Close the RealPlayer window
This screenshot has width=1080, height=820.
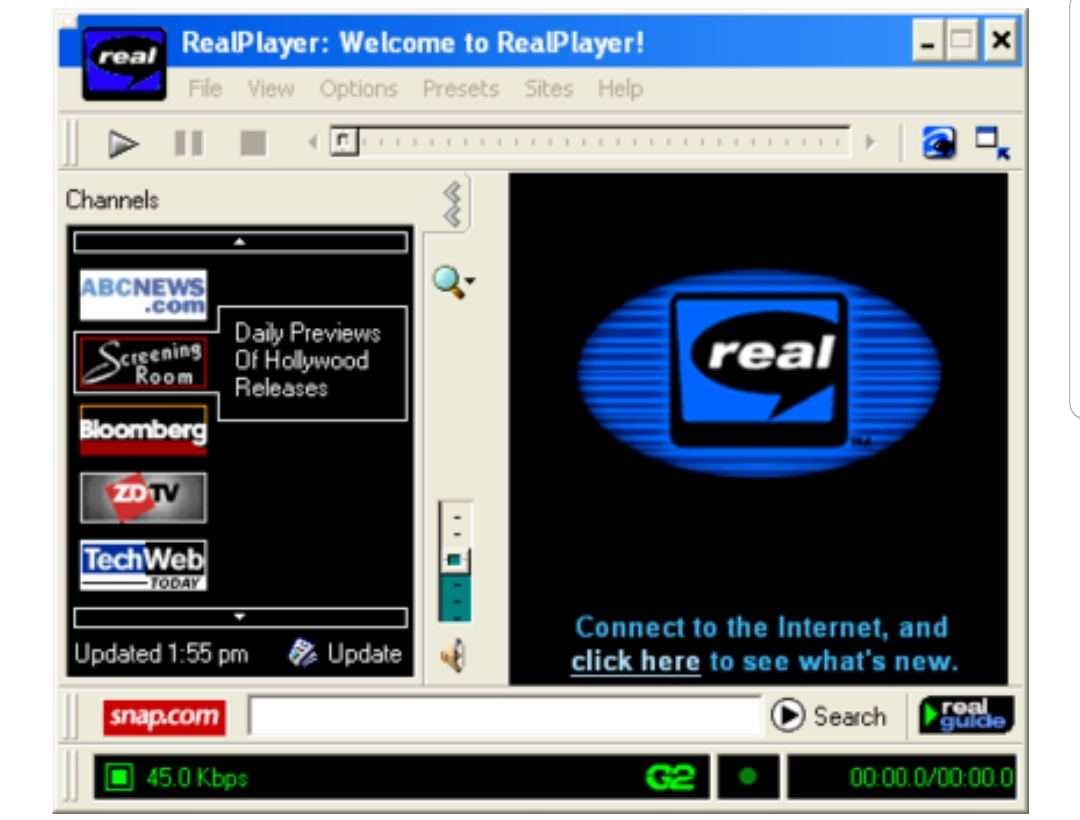click(1001, 41)
